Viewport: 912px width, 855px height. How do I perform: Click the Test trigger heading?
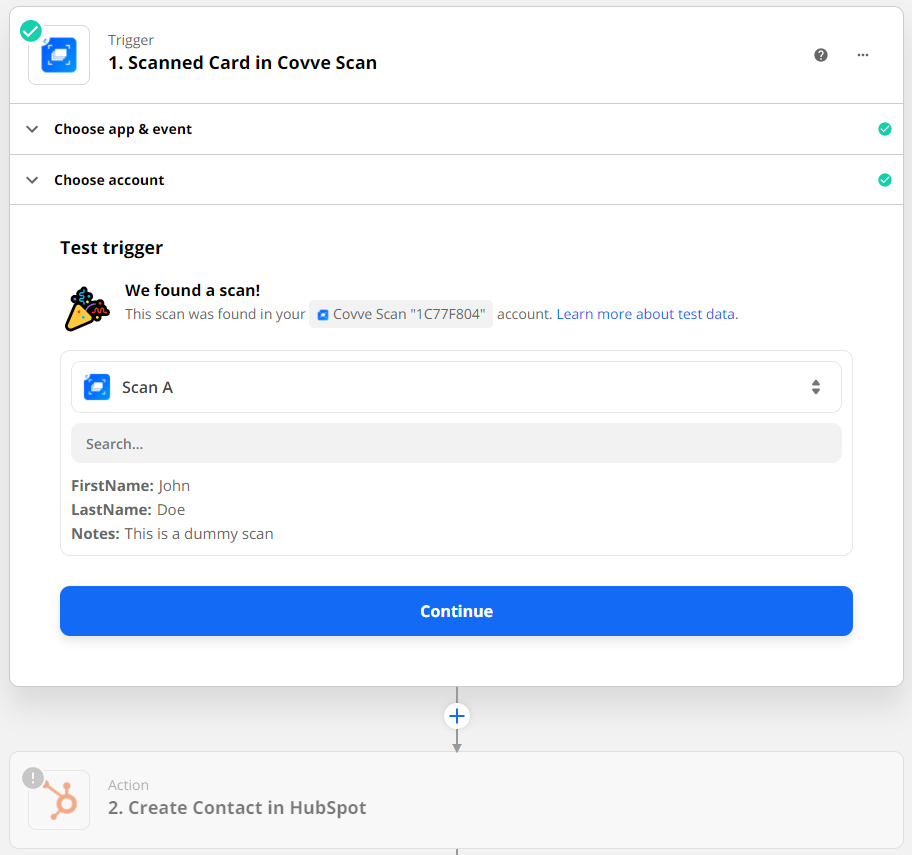pos(112,248)
